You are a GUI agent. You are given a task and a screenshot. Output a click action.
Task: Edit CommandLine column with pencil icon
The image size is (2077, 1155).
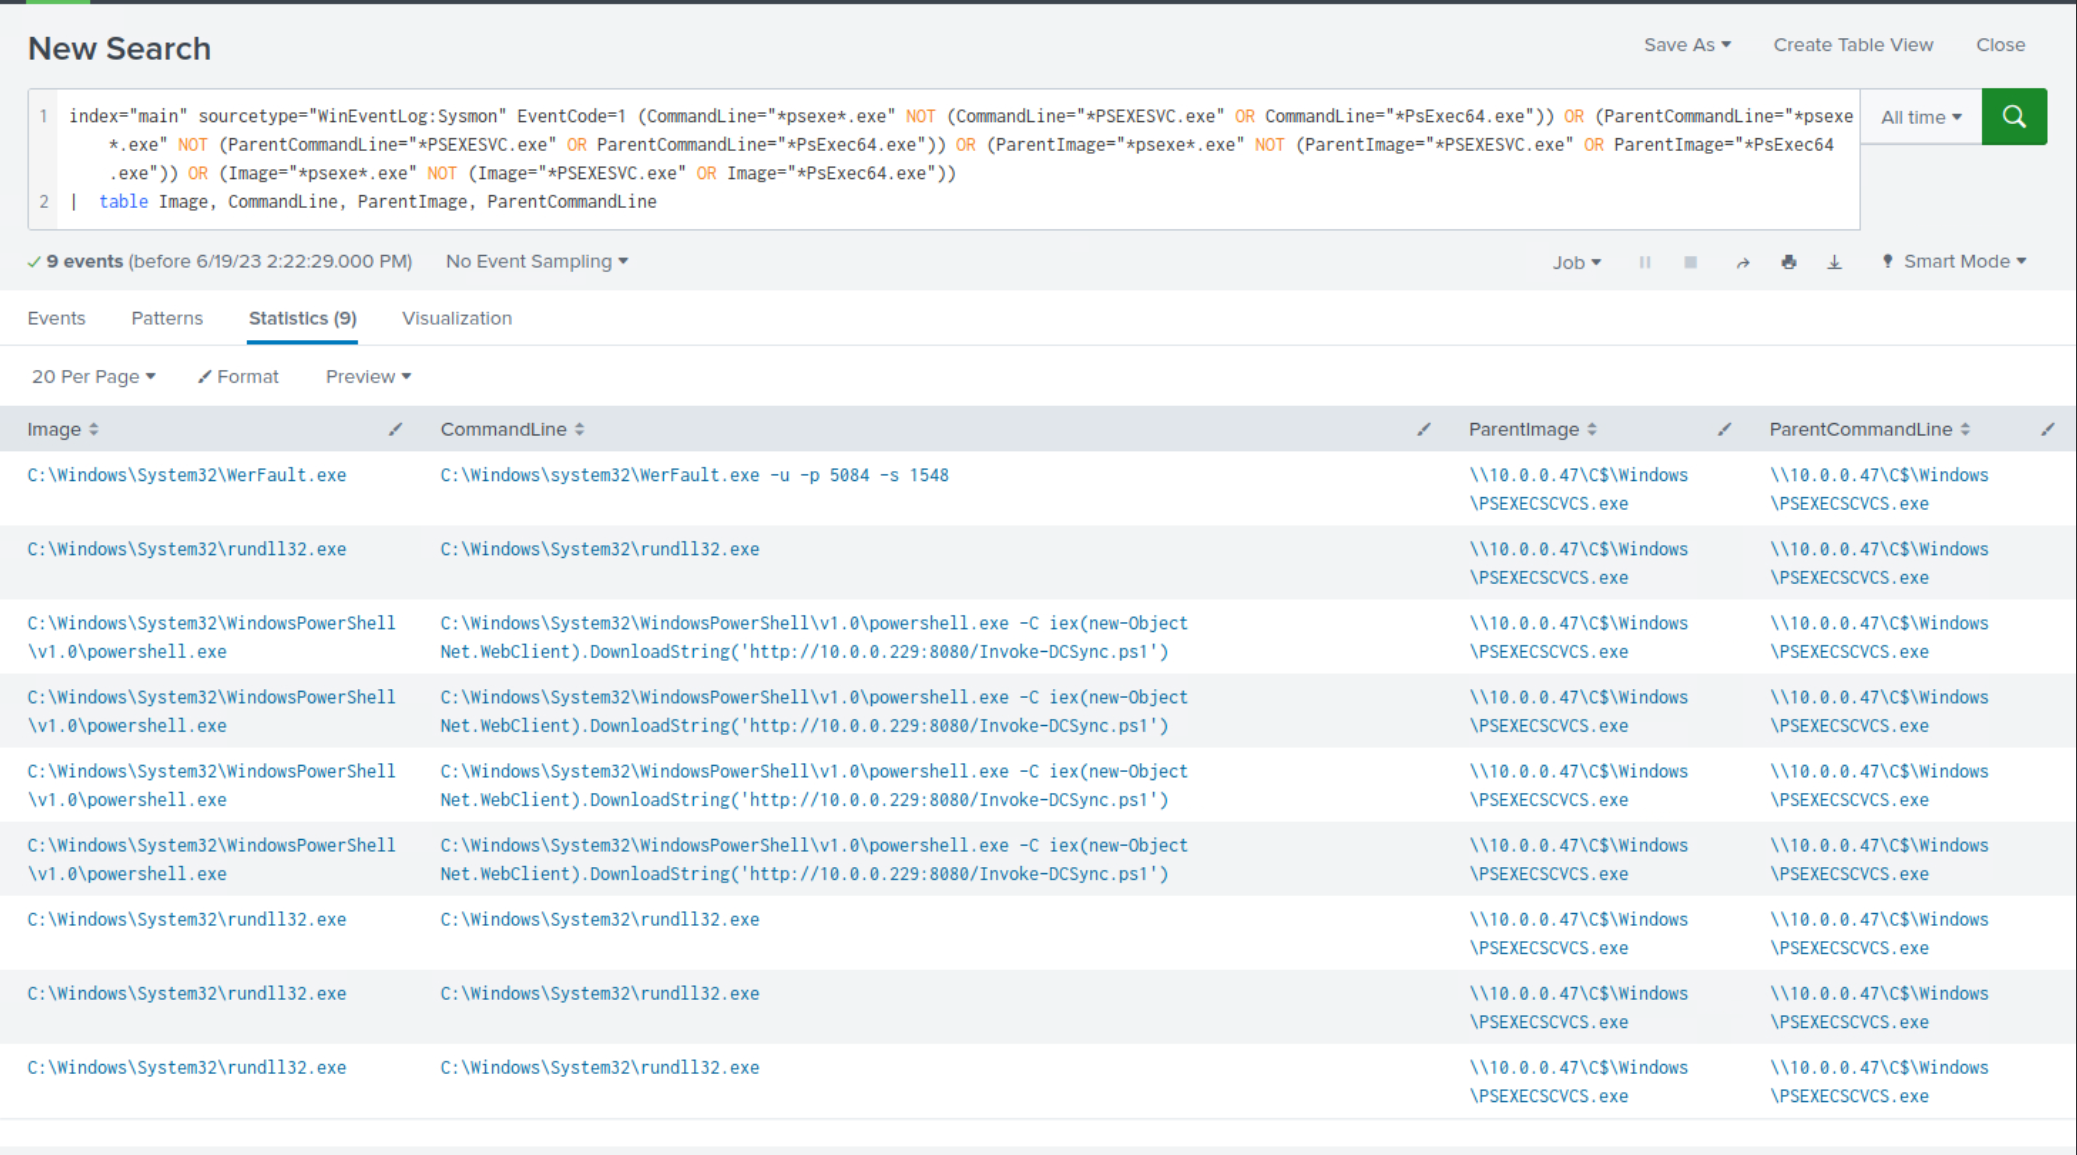tap(1423, 429)
